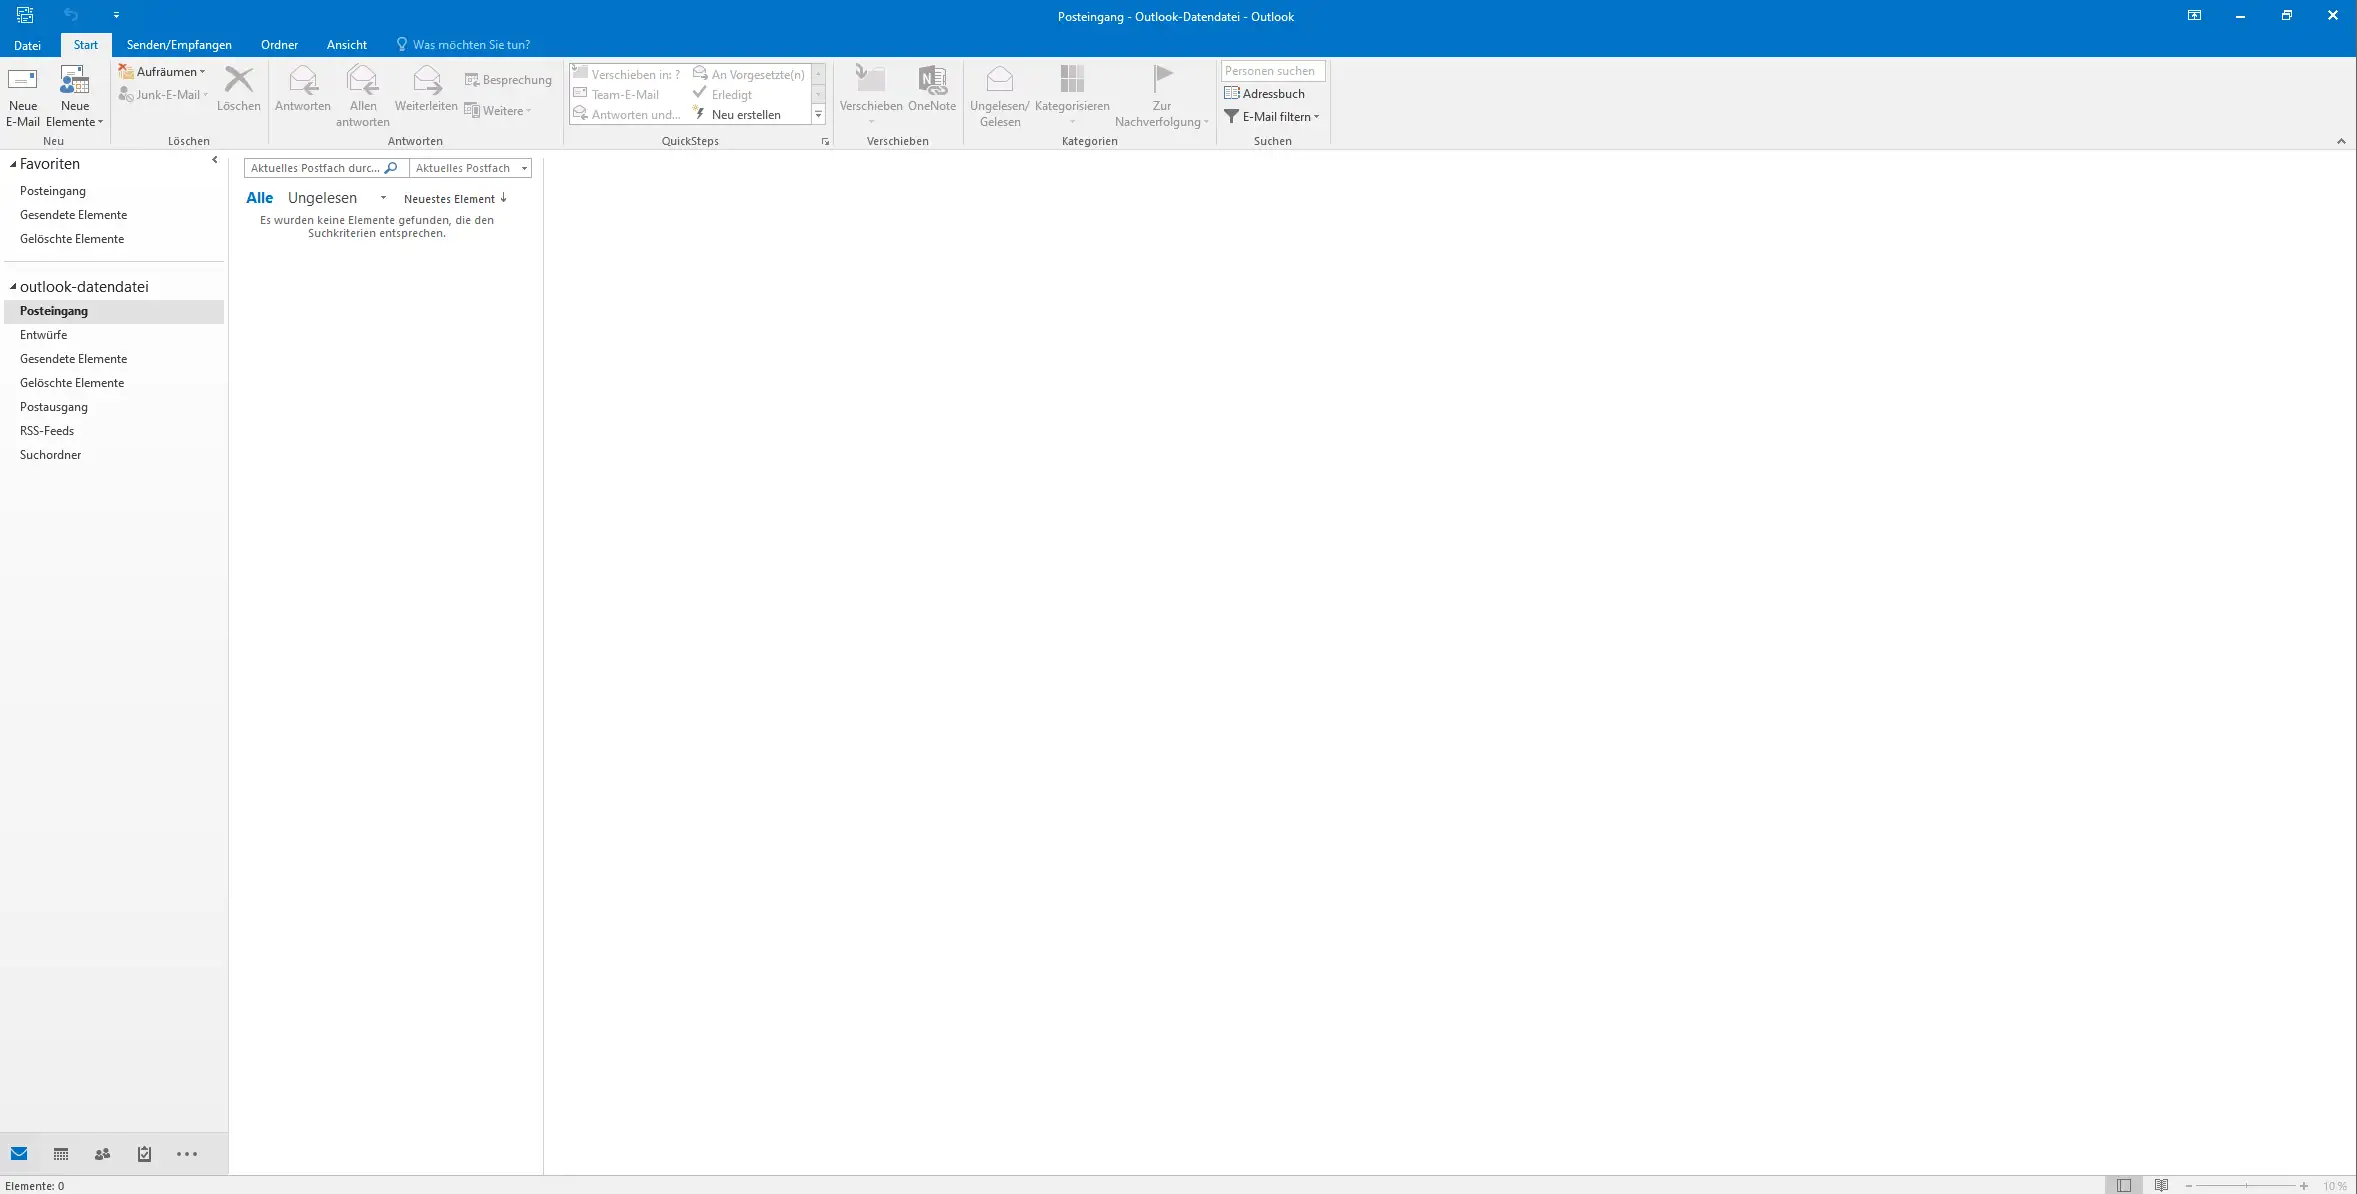The width and height of the screenshot is (2357, 1194).
Task: Open People contacts icon in bottom navigation
Action: tap(102, 1154)
